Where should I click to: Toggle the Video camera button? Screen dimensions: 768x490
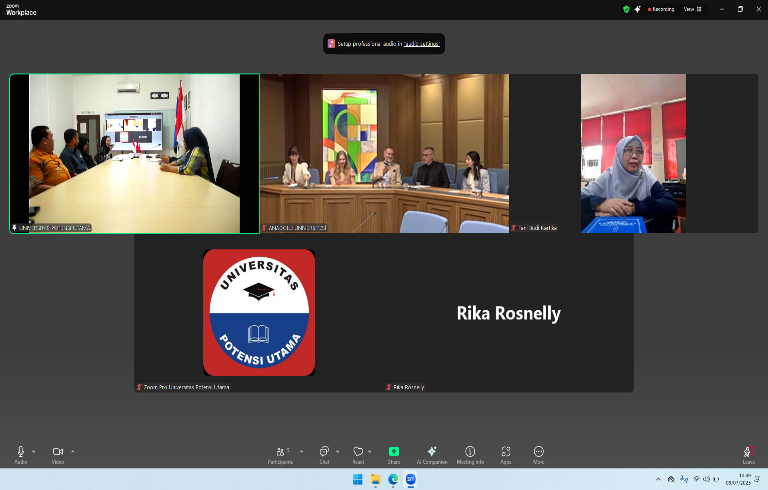[57, 452]
